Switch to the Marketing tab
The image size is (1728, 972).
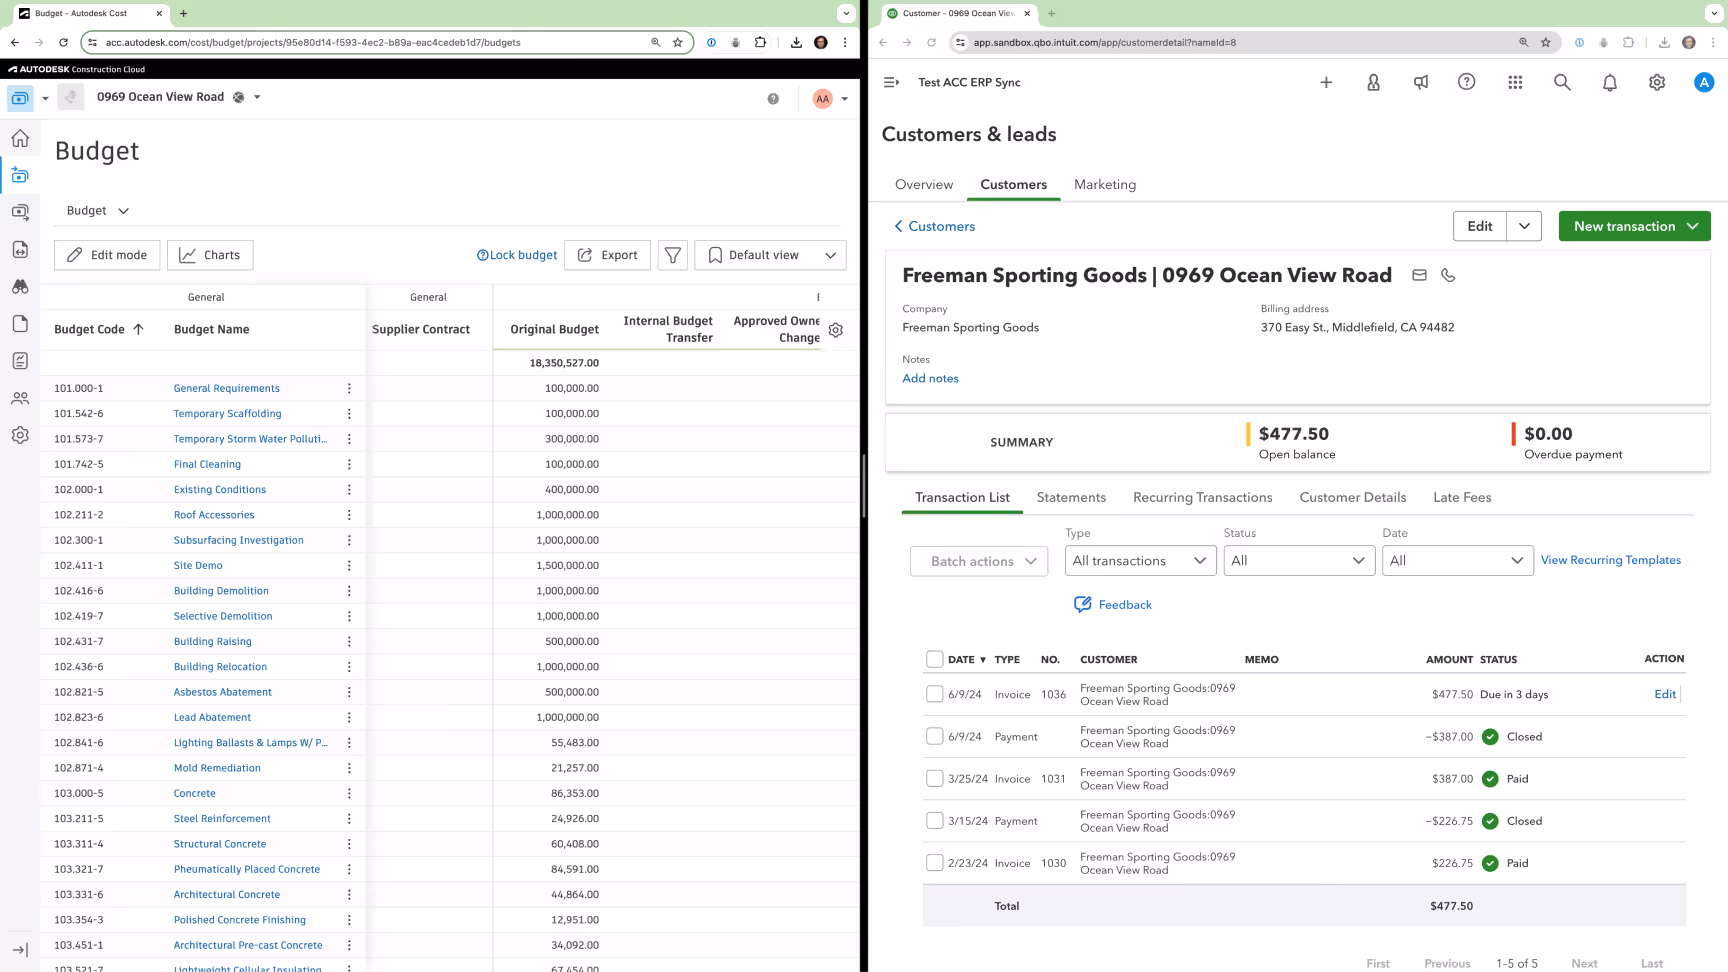point(1105,184)
